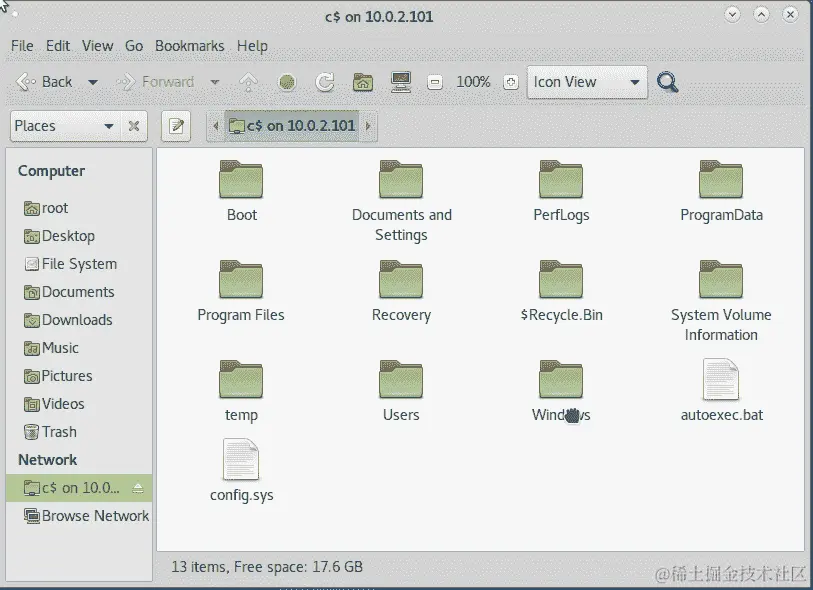Select Browse Network in the sidebar
This screenshot has width=813, height=590.
tap(79, 516)
